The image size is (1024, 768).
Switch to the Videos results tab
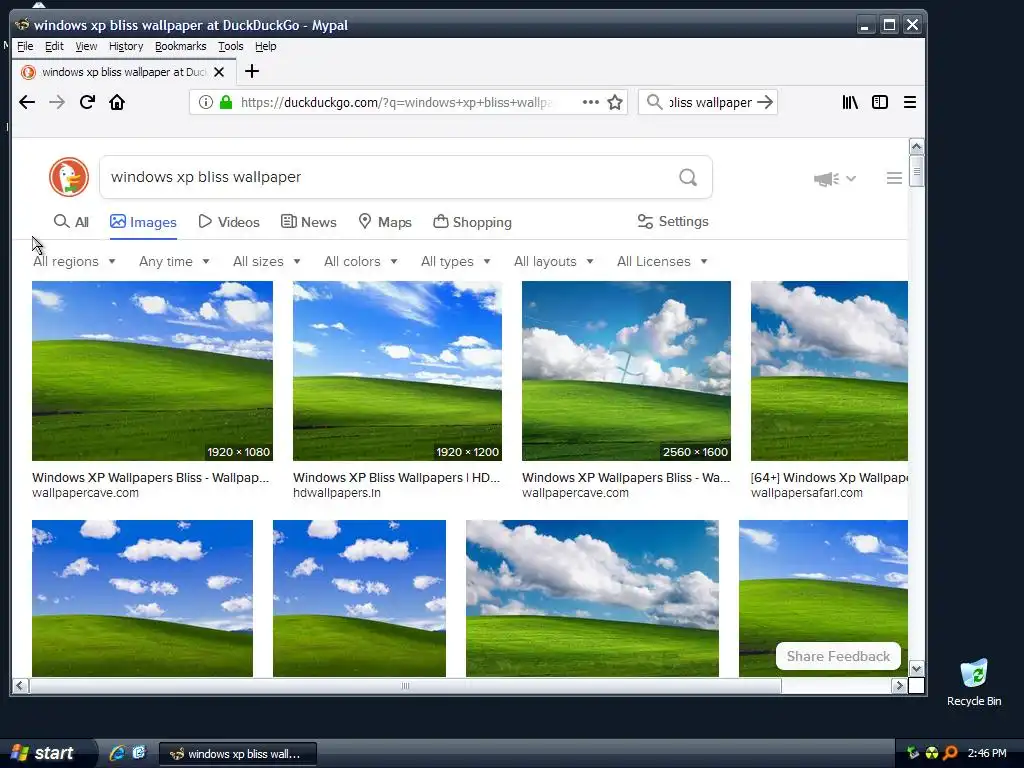tap(229, 222)
